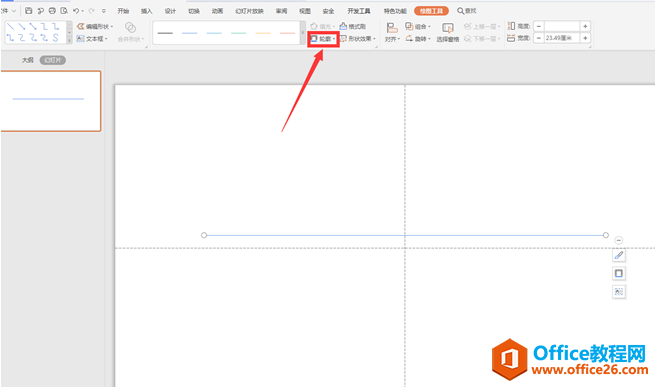Click the 填充 fill button
The height and width of the screenshot is (387, 655).
pyautogui.click(x=322, y=26)
